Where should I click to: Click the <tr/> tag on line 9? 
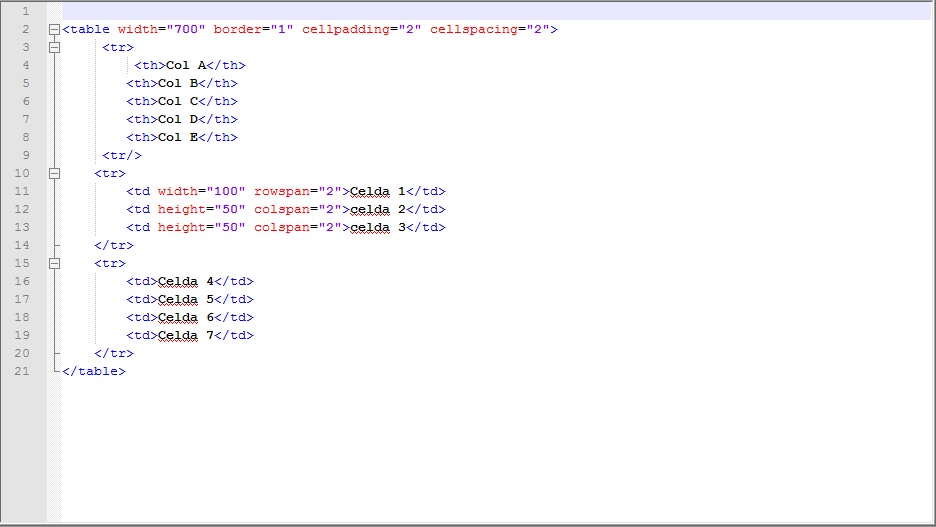point(122,156)
